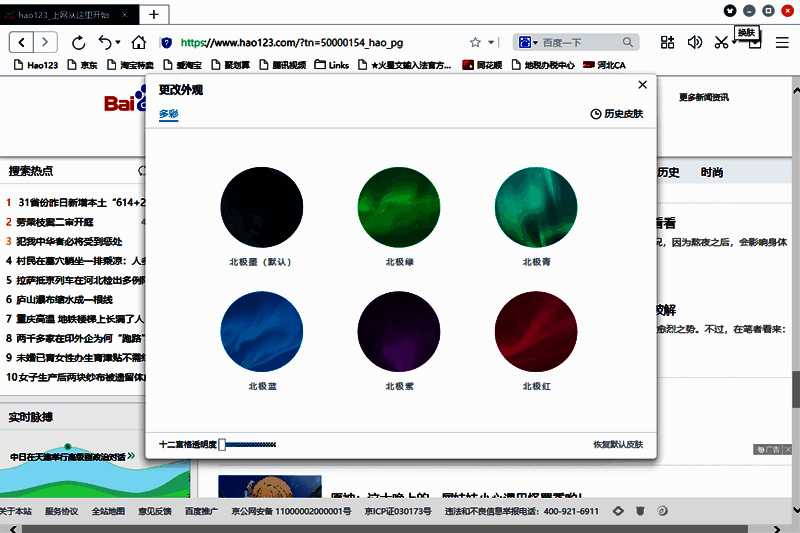
Task: Start a screenshot with the scissors icon
Action: 721,42
